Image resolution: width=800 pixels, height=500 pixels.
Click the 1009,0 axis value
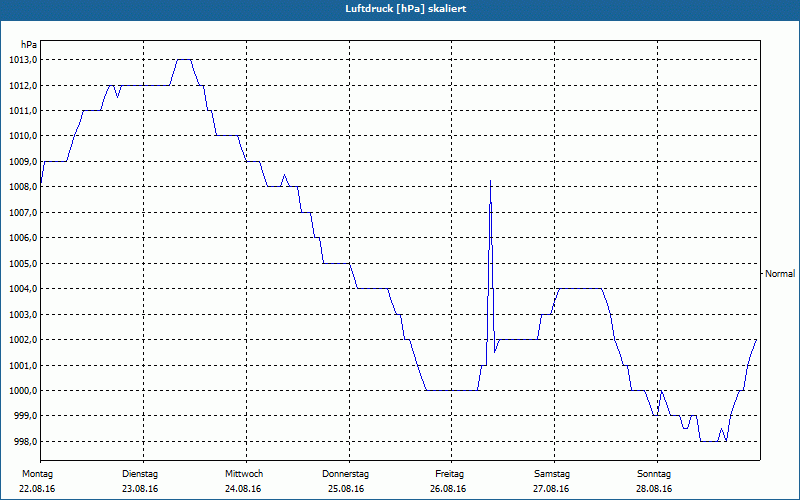click(23, 162)
